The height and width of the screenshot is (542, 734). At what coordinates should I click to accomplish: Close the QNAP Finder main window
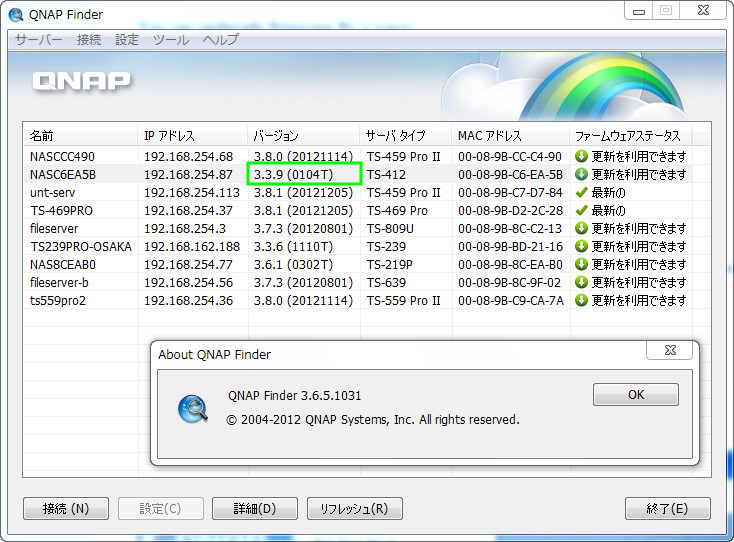(703, 10)
